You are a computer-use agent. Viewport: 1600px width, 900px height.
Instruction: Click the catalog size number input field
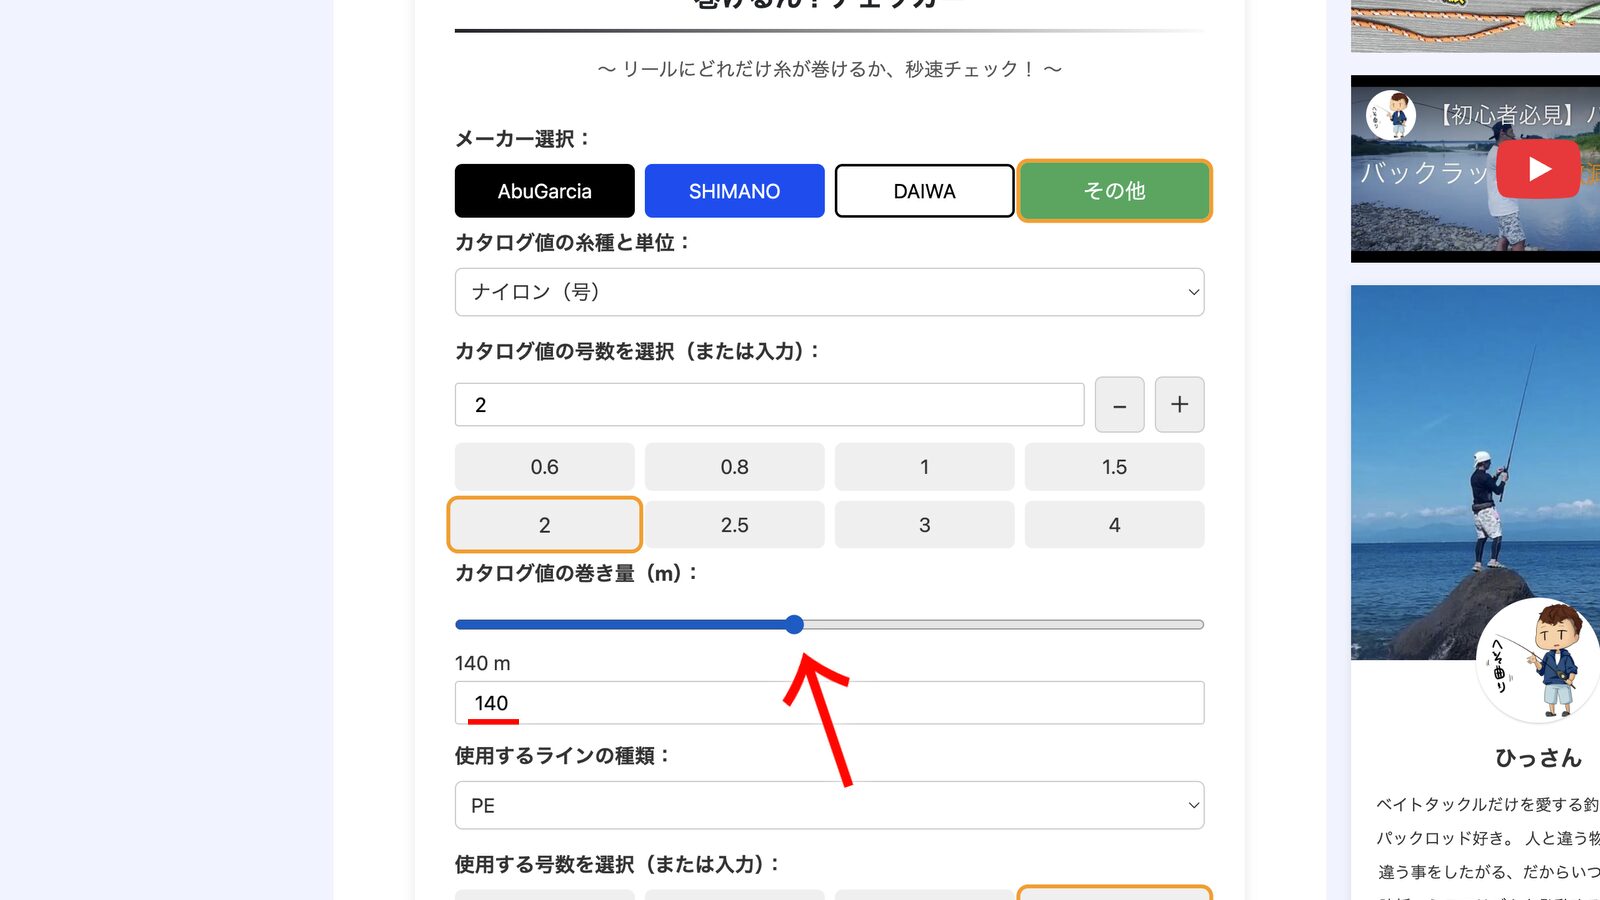pyautogui.click(x=769, y=405)
